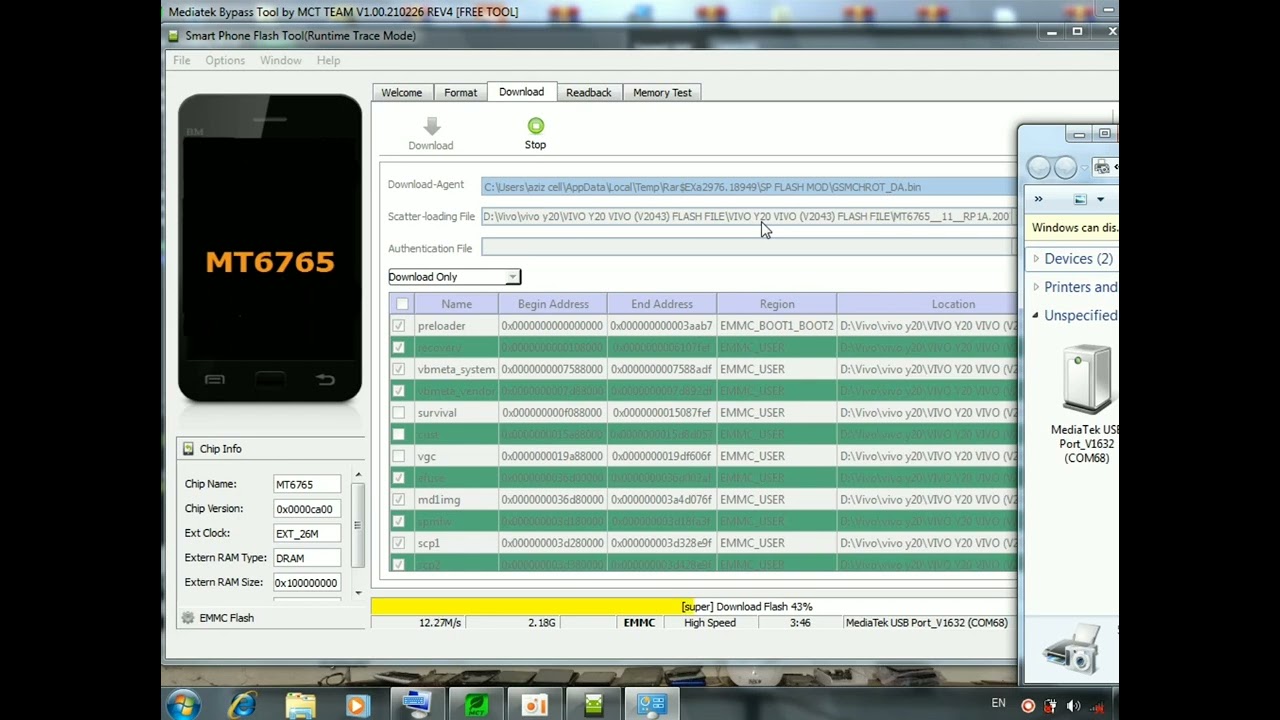Click the Location column header
This screenshot has height=720, width=1280.
[x=927, y=304]
